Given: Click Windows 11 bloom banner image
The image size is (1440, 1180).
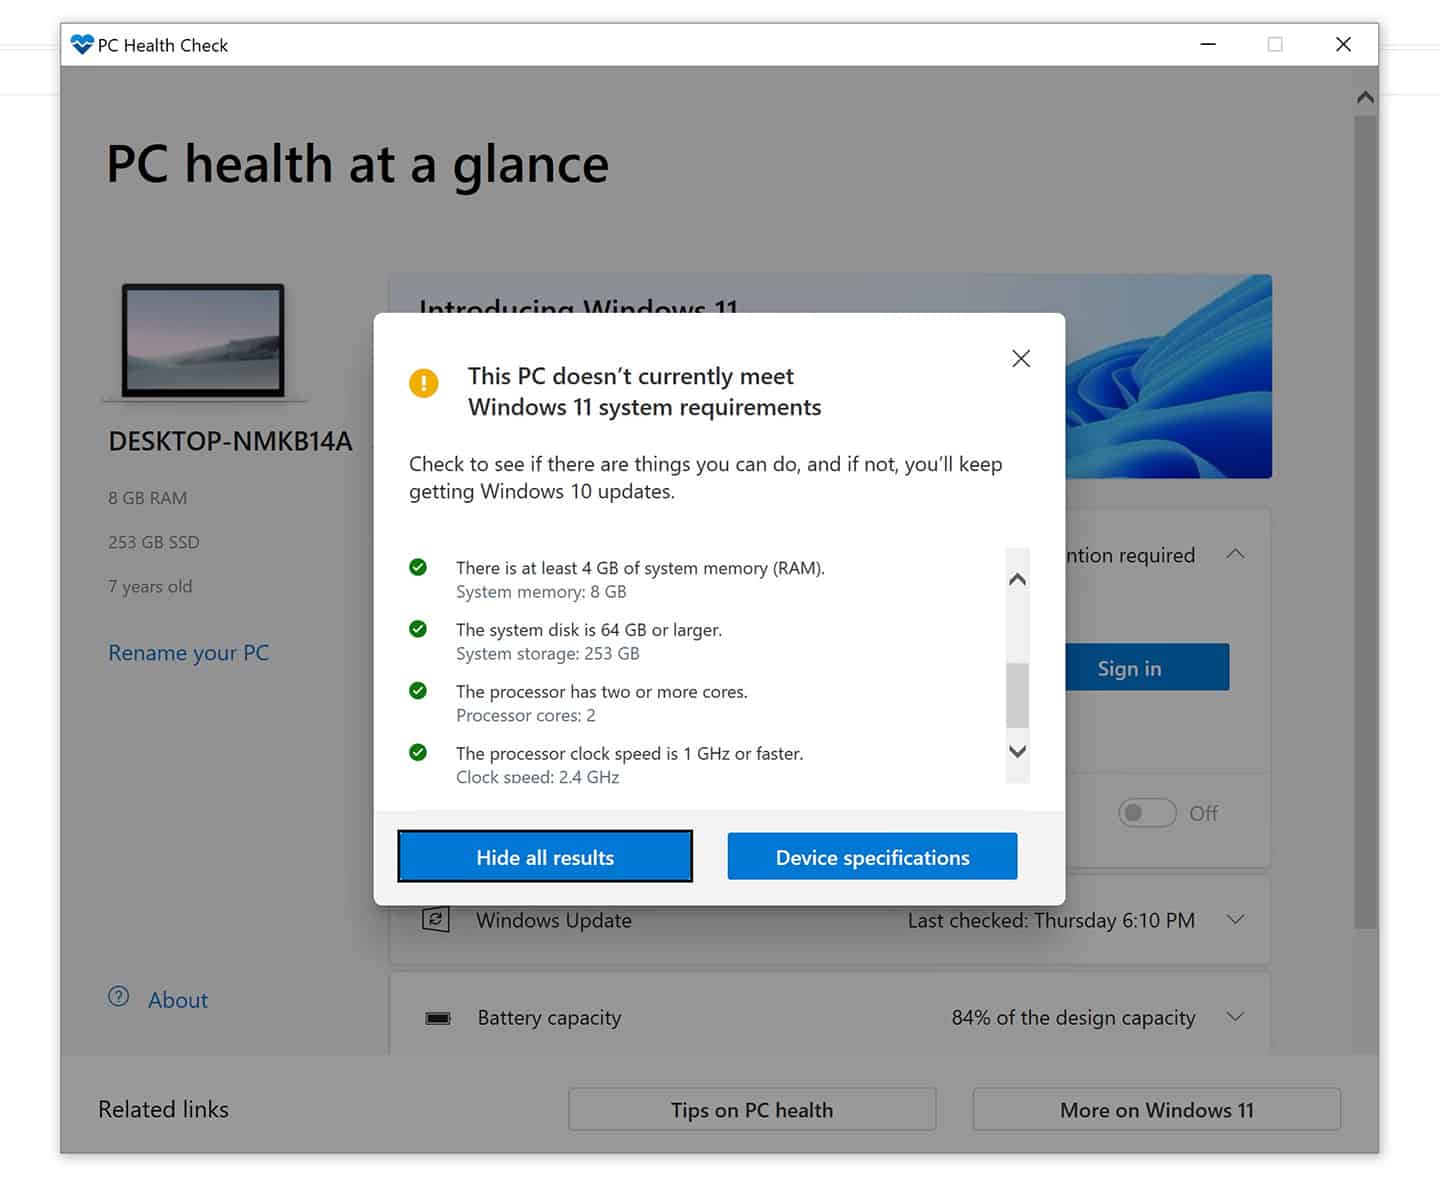Looking at the screenshot, I should coord(1168,376).
